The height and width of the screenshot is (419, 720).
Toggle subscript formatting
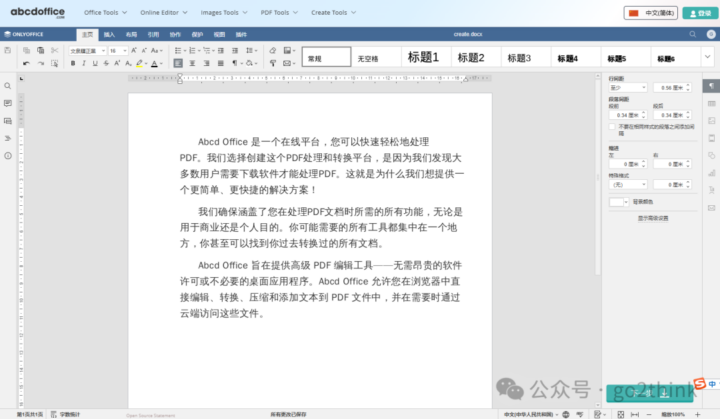128,63
